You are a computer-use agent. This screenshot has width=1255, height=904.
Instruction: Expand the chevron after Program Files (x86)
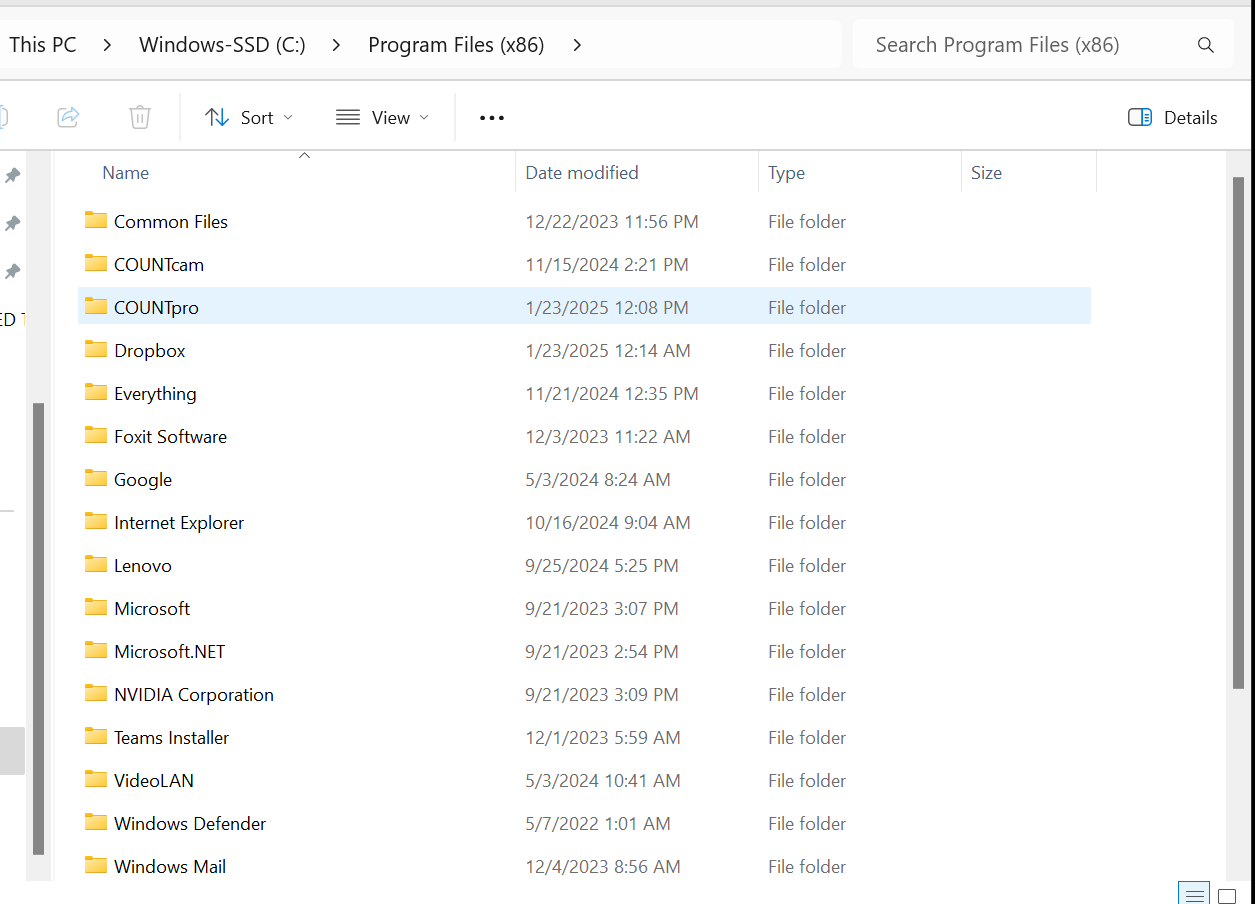coord(577,45)
